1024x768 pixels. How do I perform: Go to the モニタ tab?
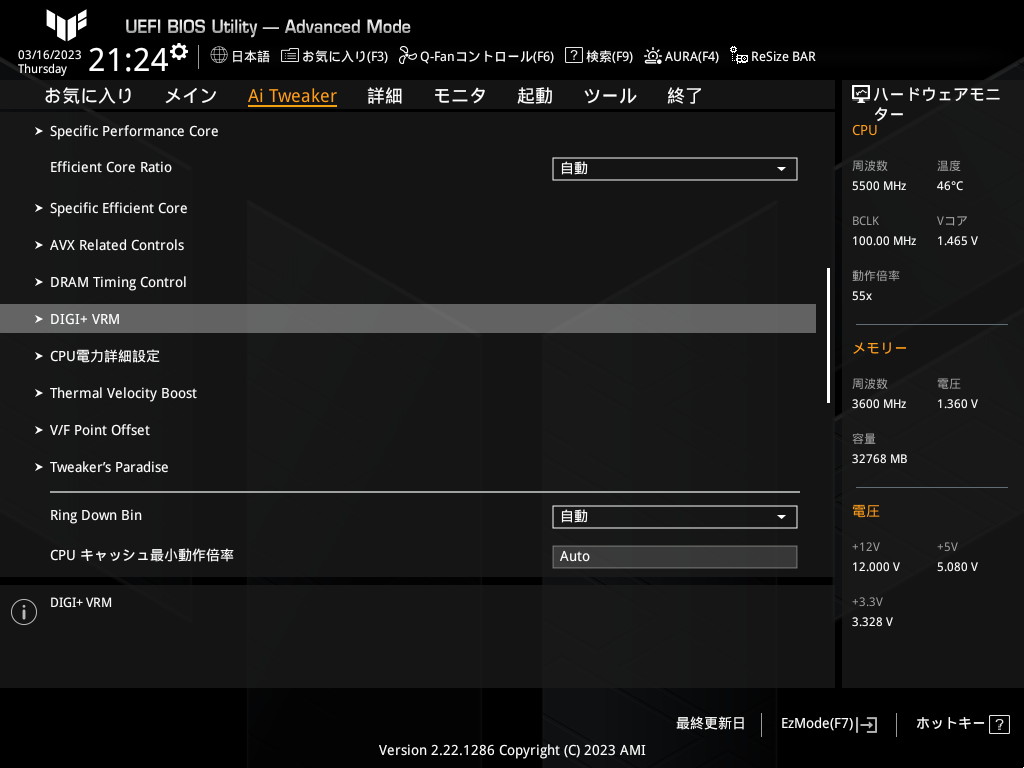[460, 96]
